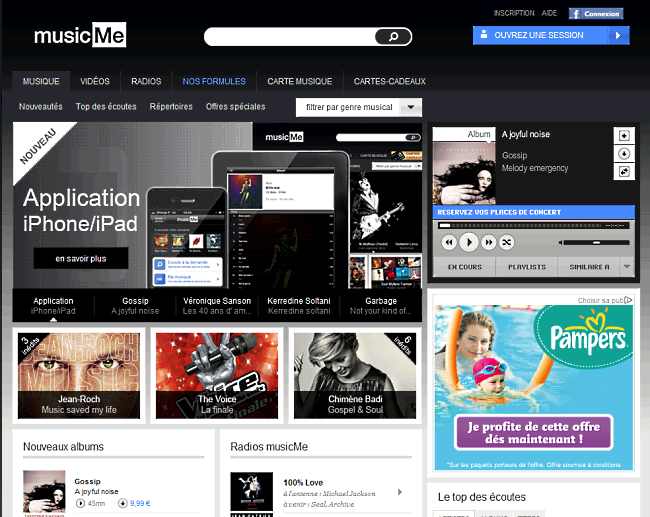Go to Top des écoutes submenu
The image size is (650, 517).
pyautogui.click(x=106, y=107)
